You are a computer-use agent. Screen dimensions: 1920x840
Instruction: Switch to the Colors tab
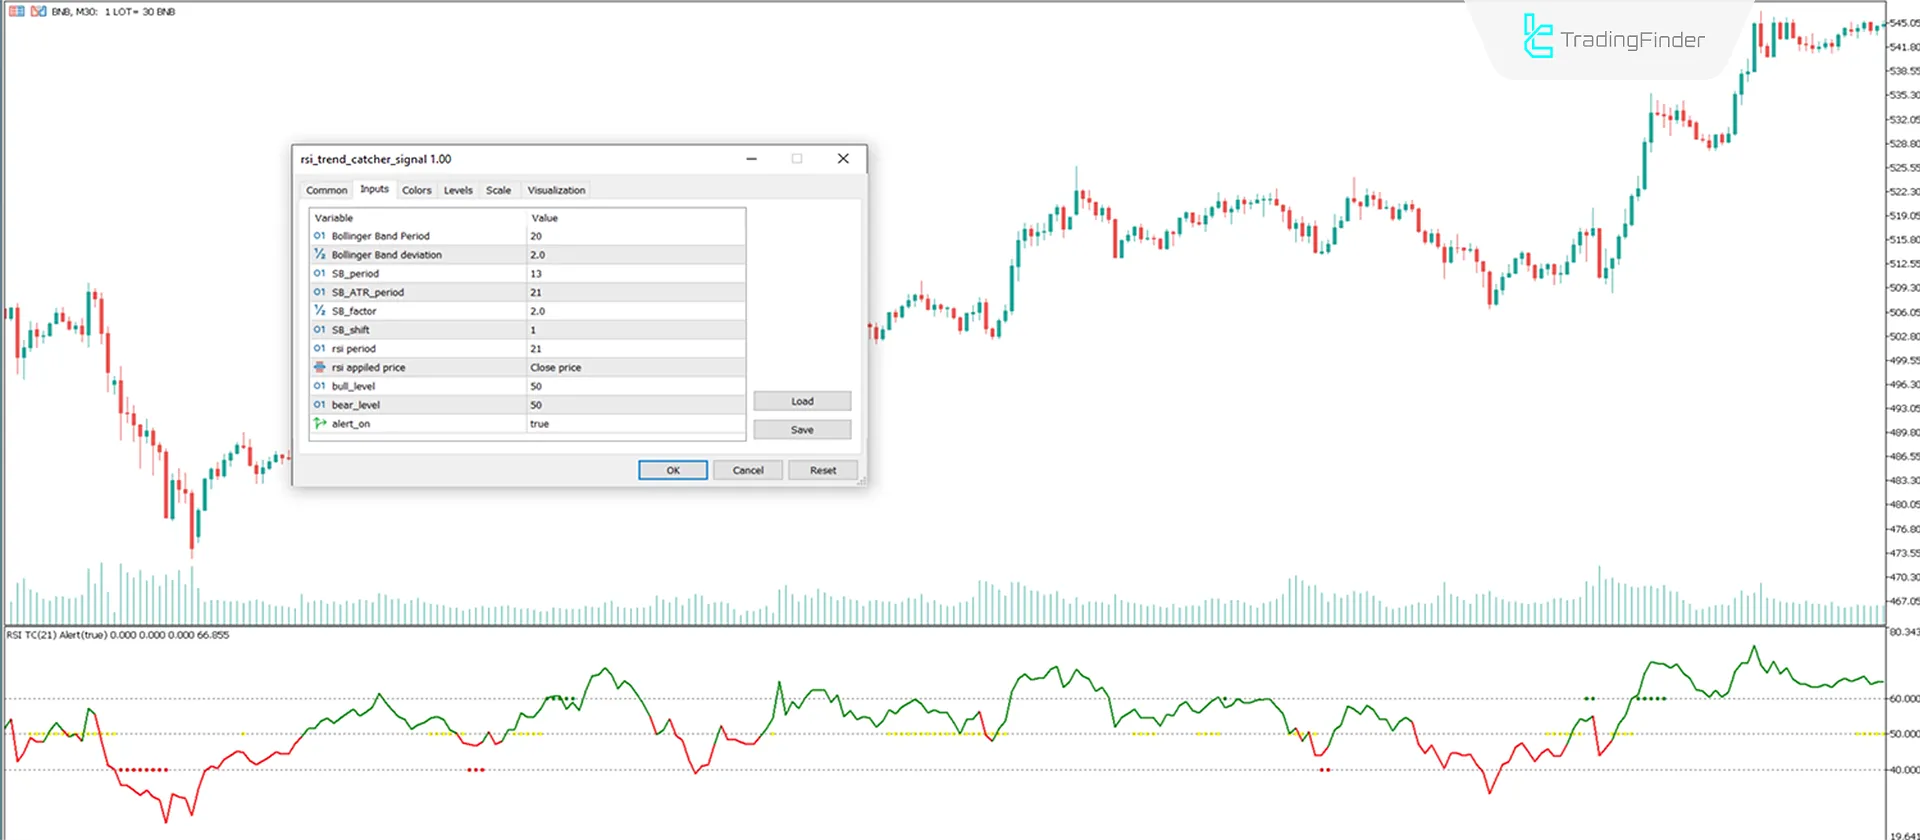click(x=416, y=190)
